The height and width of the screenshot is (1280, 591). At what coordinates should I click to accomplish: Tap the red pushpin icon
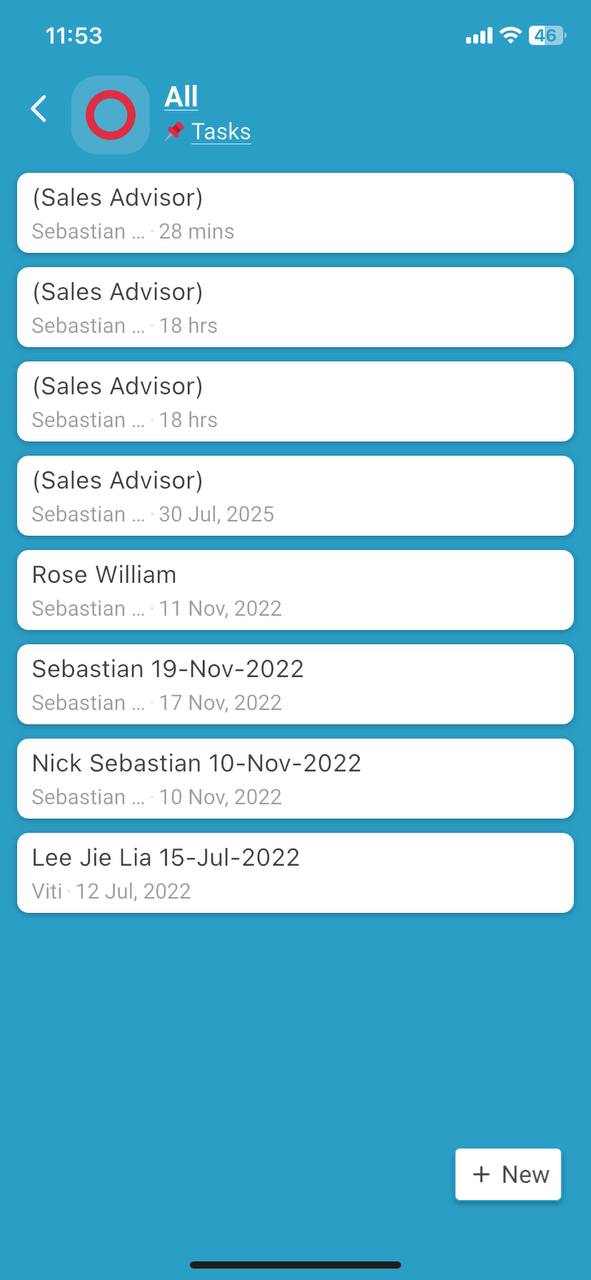tap(175, 131)
